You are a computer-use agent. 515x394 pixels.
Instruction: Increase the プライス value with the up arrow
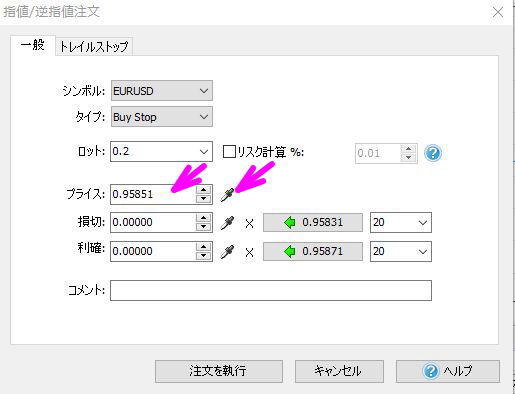pyautogui.click(x=203, y=190)
